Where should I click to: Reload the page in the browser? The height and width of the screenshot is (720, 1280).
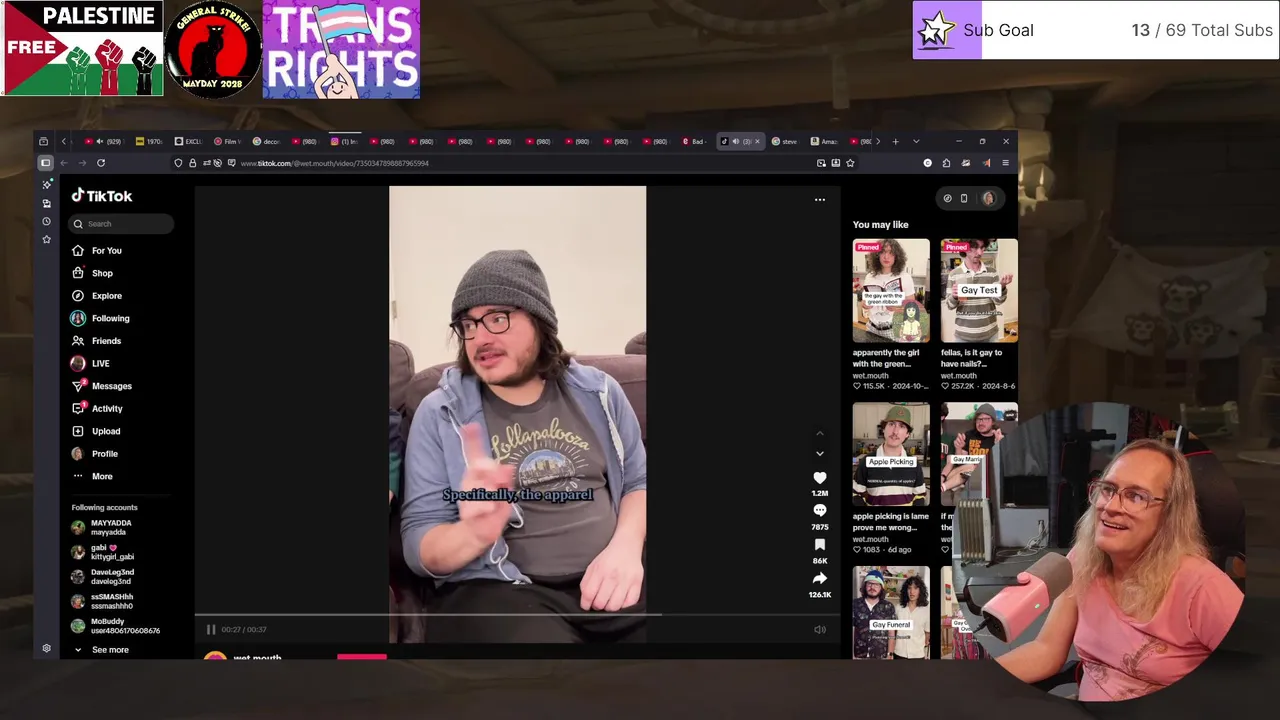[101, 163]
